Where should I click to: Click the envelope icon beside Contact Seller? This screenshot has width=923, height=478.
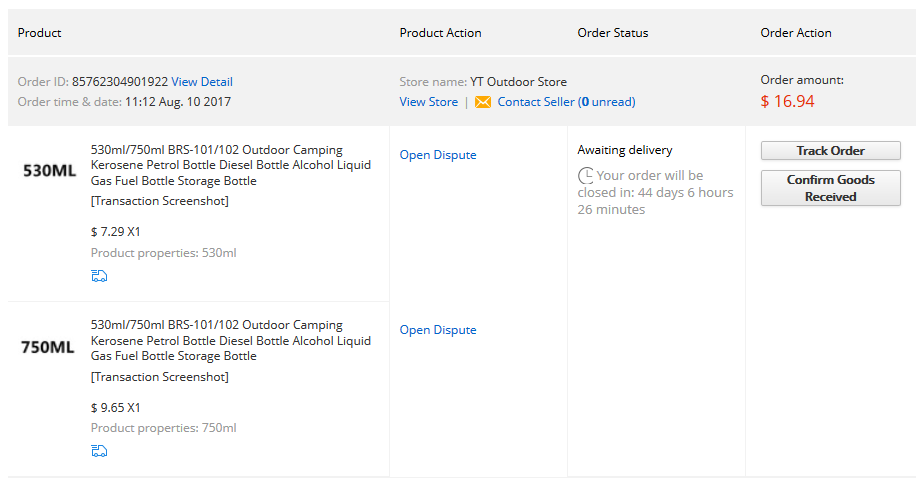[x=483, y=102]
